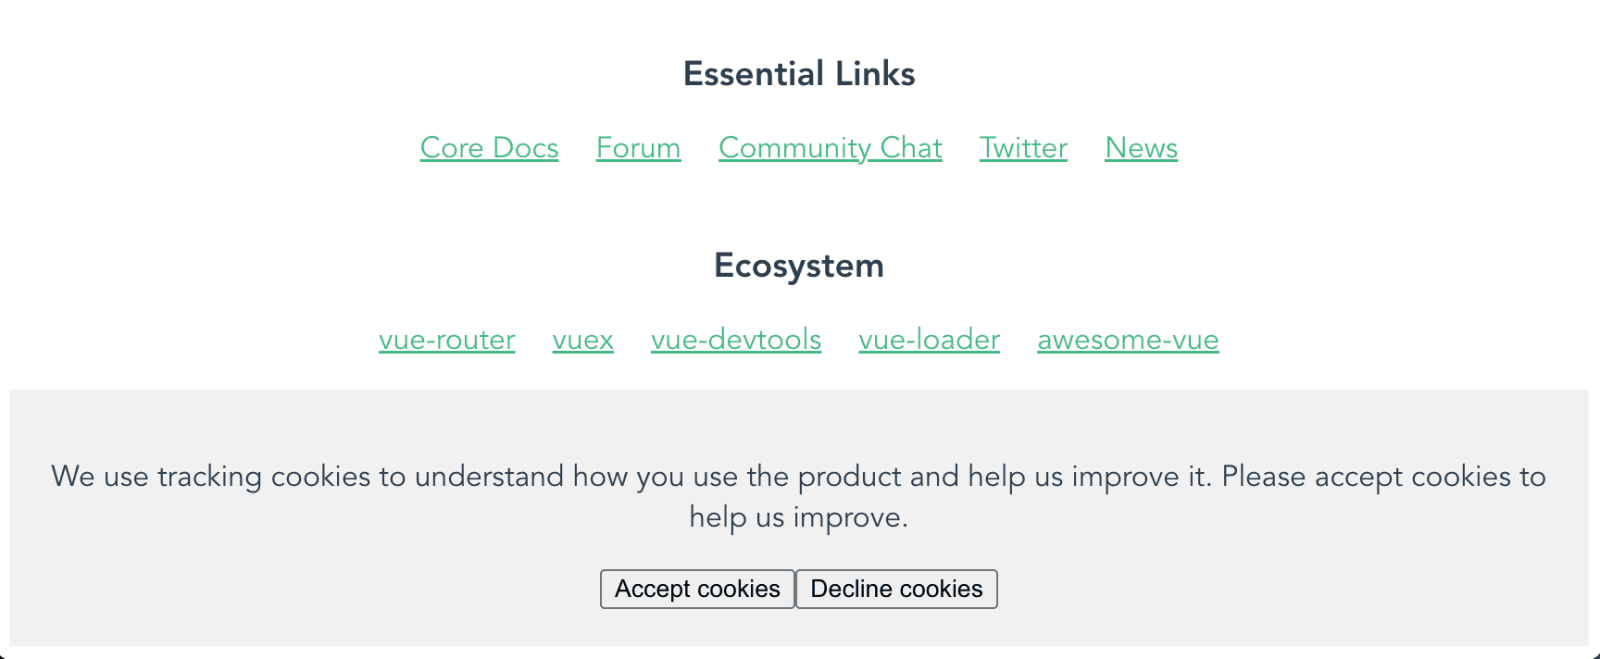The width and height of the screenshot is (1600, 659).
Task: Open the vue-devtools link
Action: [x=736, y=340]
